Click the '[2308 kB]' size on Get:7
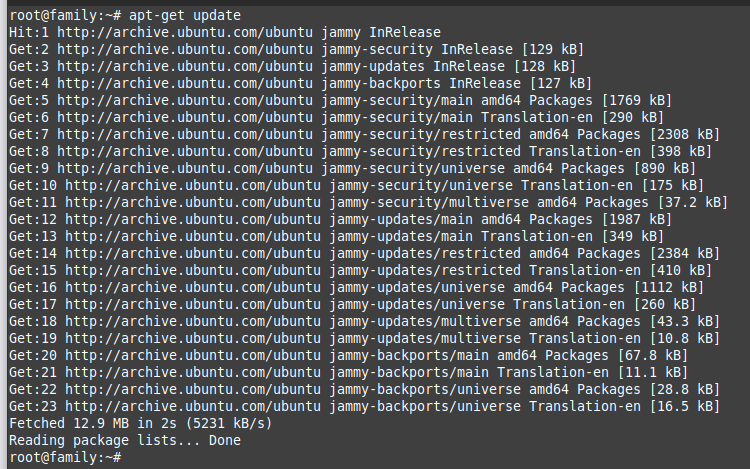Image resolution: width=750 pixels, height=469 pixels. tap(683, 134)
